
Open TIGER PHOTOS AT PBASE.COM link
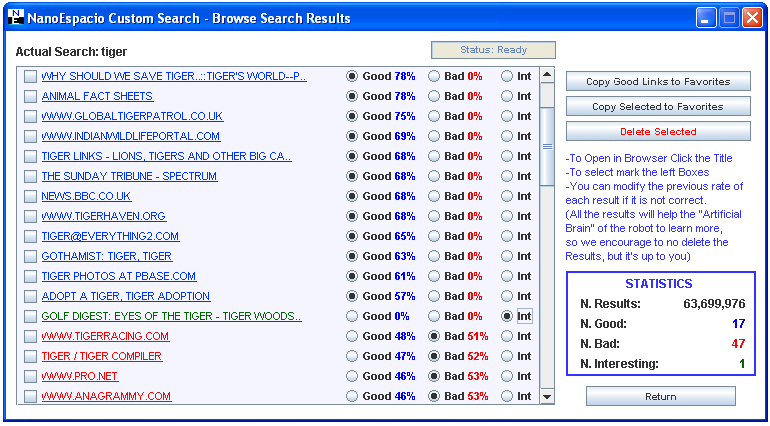click(119, 277)
